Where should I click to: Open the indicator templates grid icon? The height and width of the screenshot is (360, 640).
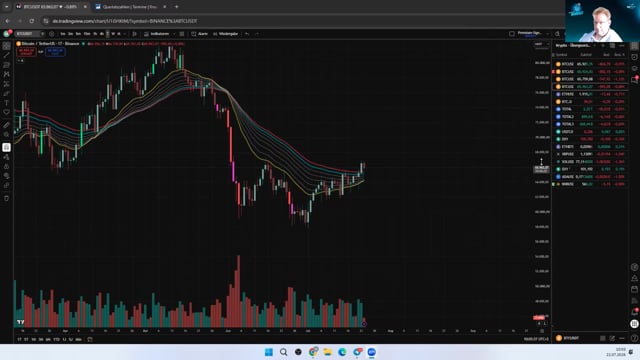[x=182, y=34]
